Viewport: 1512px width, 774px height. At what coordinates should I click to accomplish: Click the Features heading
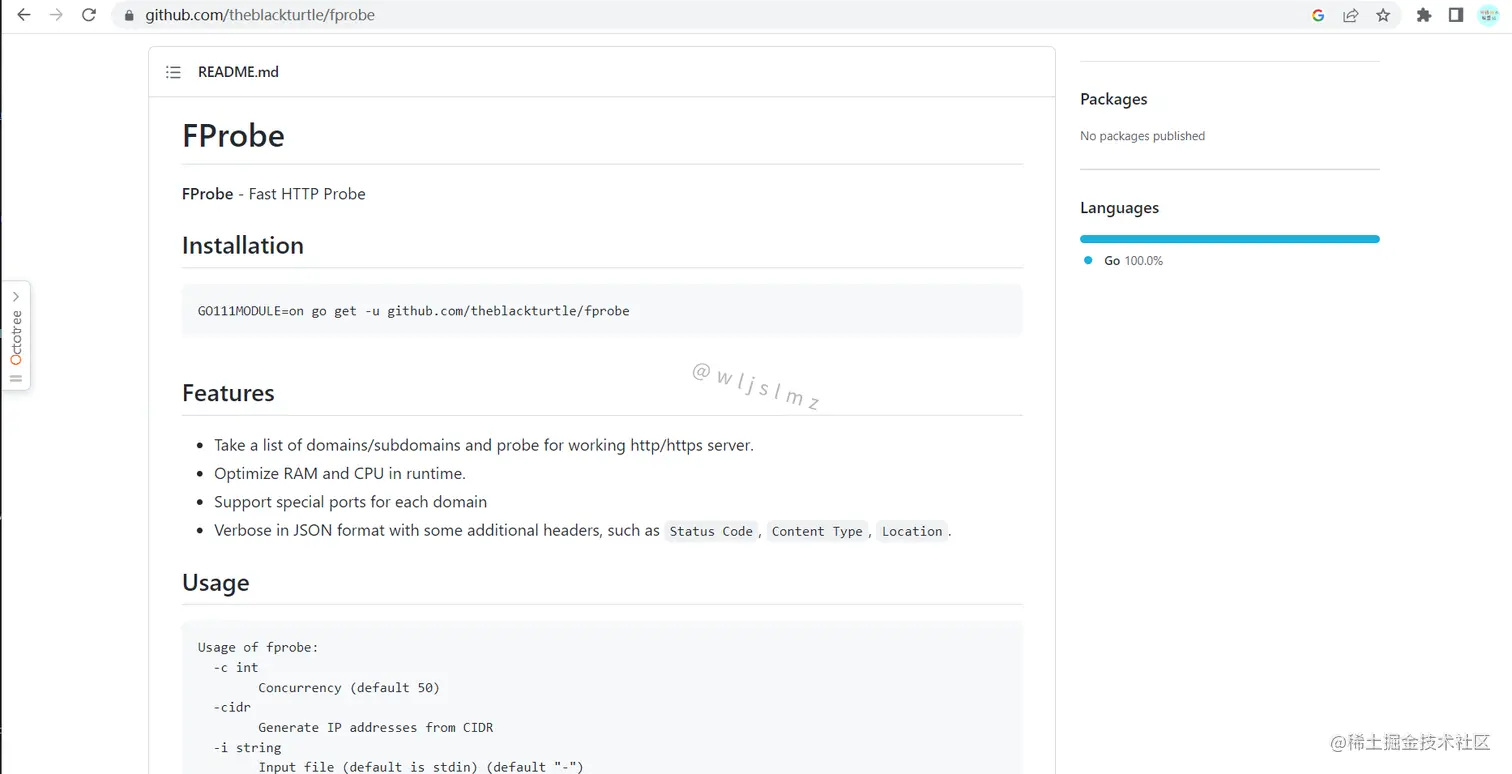pyautogui.click(x=228, y=393)
